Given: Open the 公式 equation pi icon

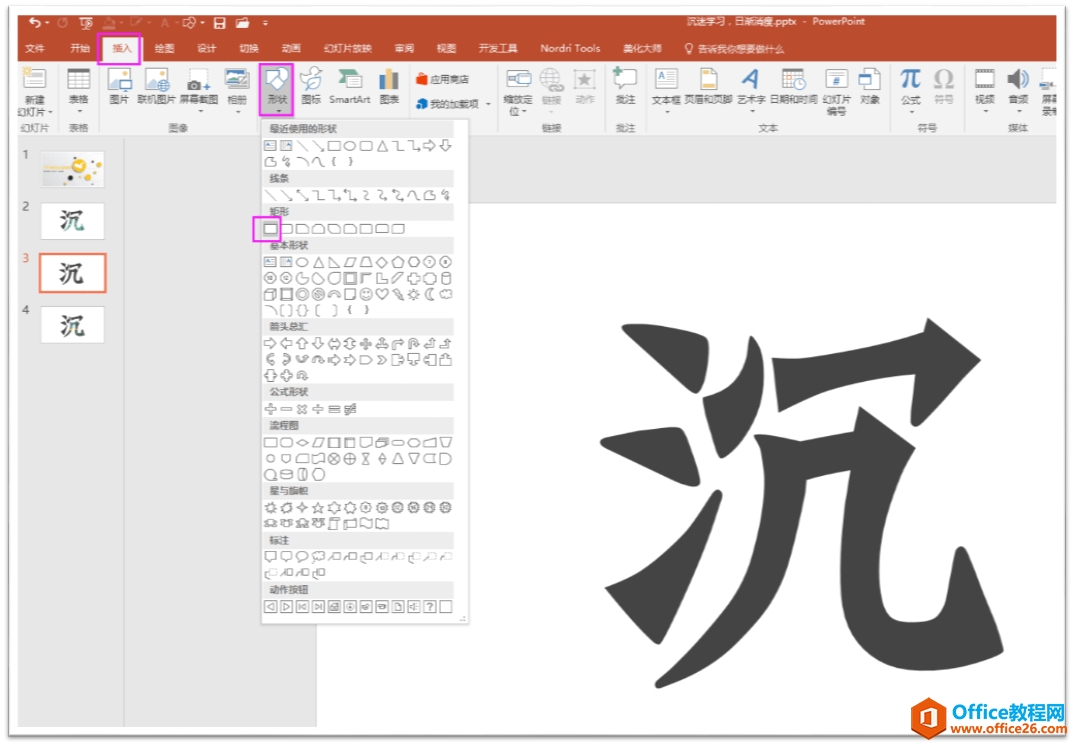Looking at the screenshot, I should click(x=910, y=86).
